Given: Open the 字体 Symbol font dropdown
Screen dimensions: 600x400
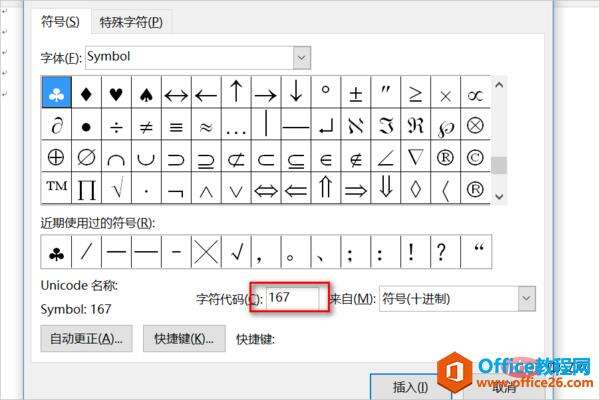Looking at the screenshot, I should pos(302,58).
